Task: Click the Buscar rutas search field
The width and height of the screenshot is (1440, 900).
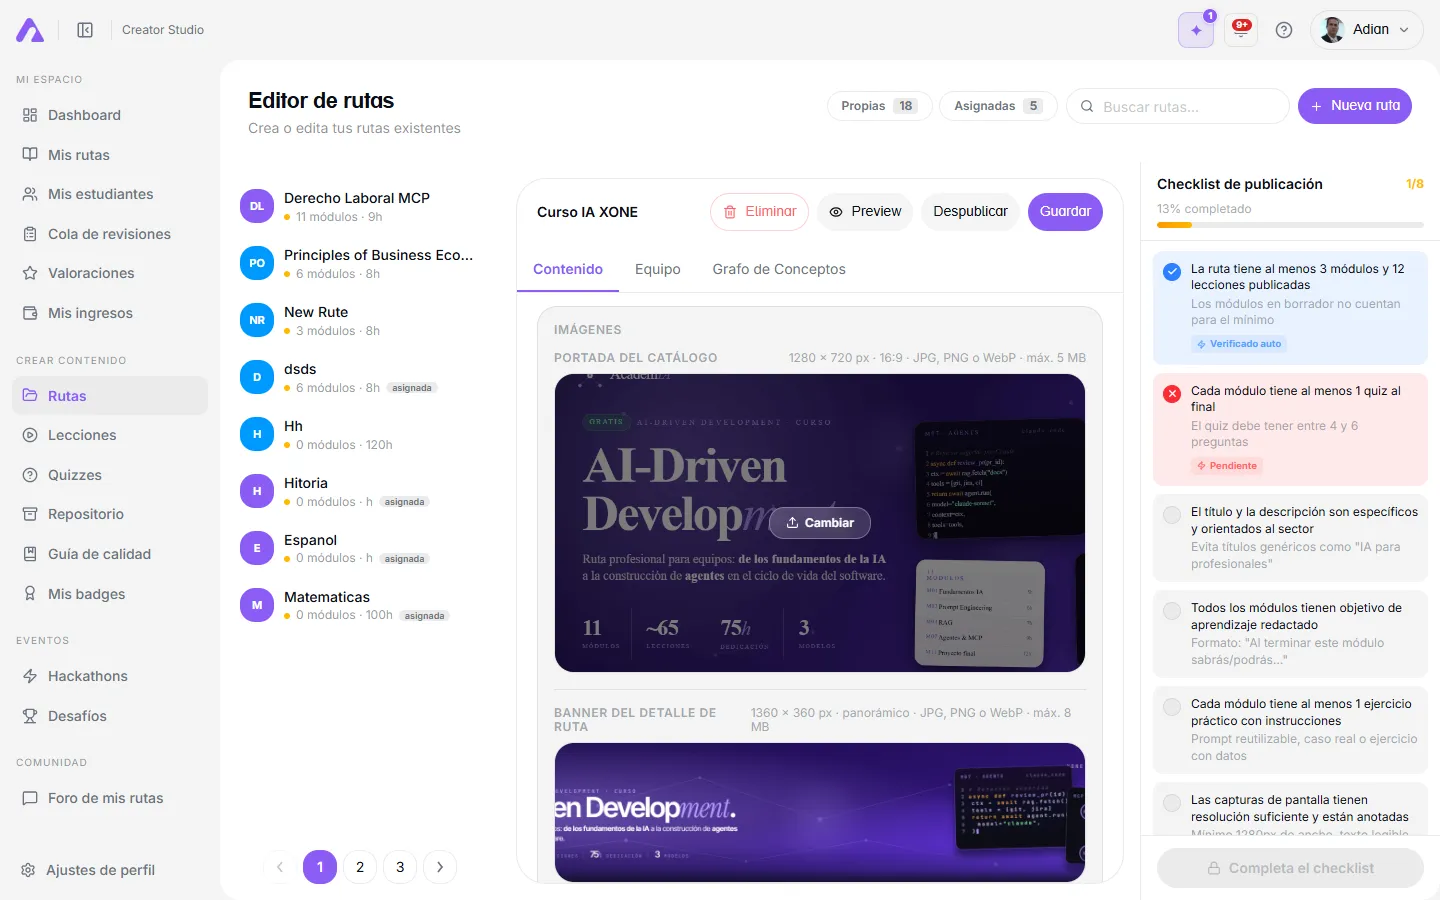Action: point(1178,106)
